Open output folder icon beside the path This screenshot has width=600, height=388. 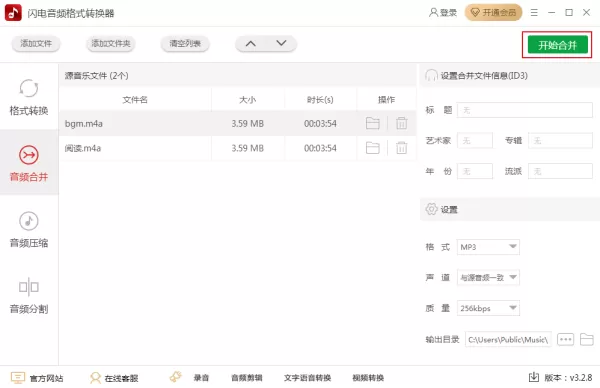point(587,339)
